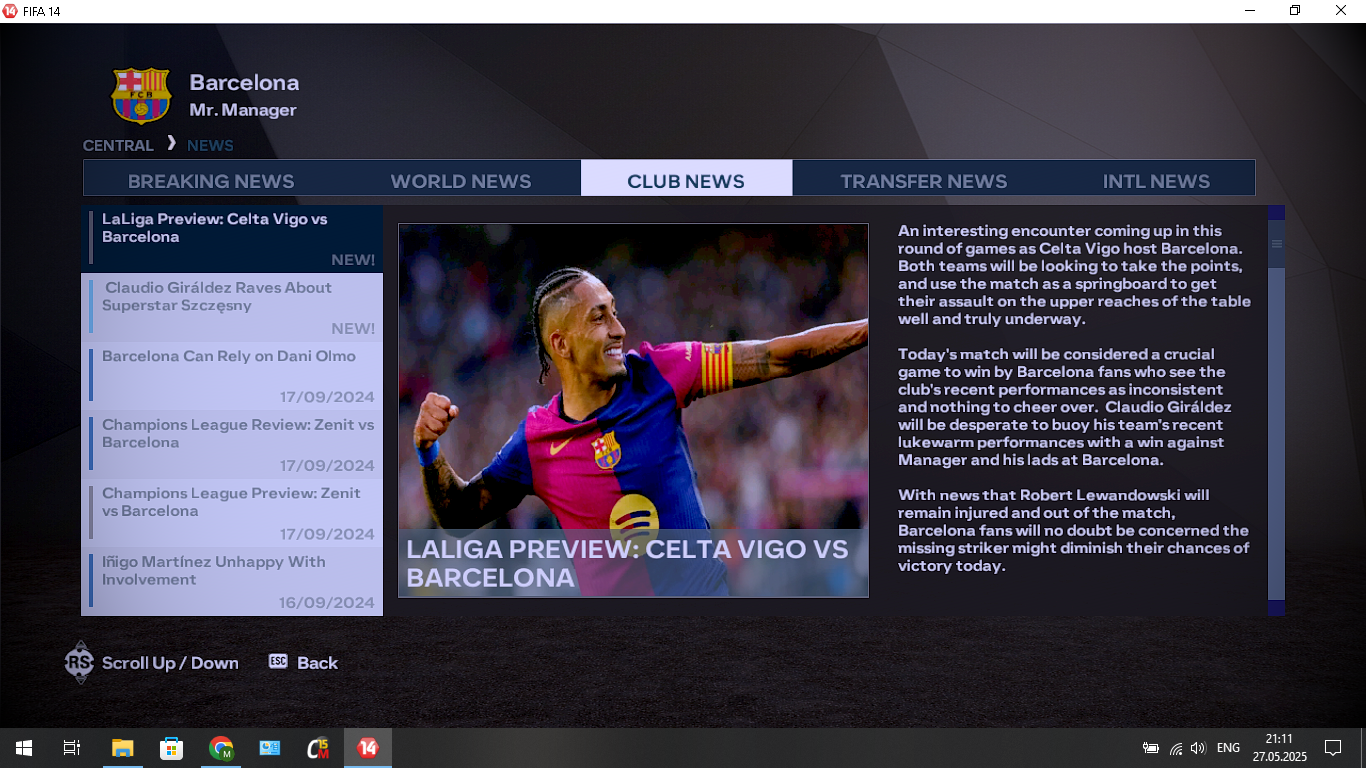Open the Windows Start menu
1366x768 pixels.
pyautogui.click(x=23, y=748)
